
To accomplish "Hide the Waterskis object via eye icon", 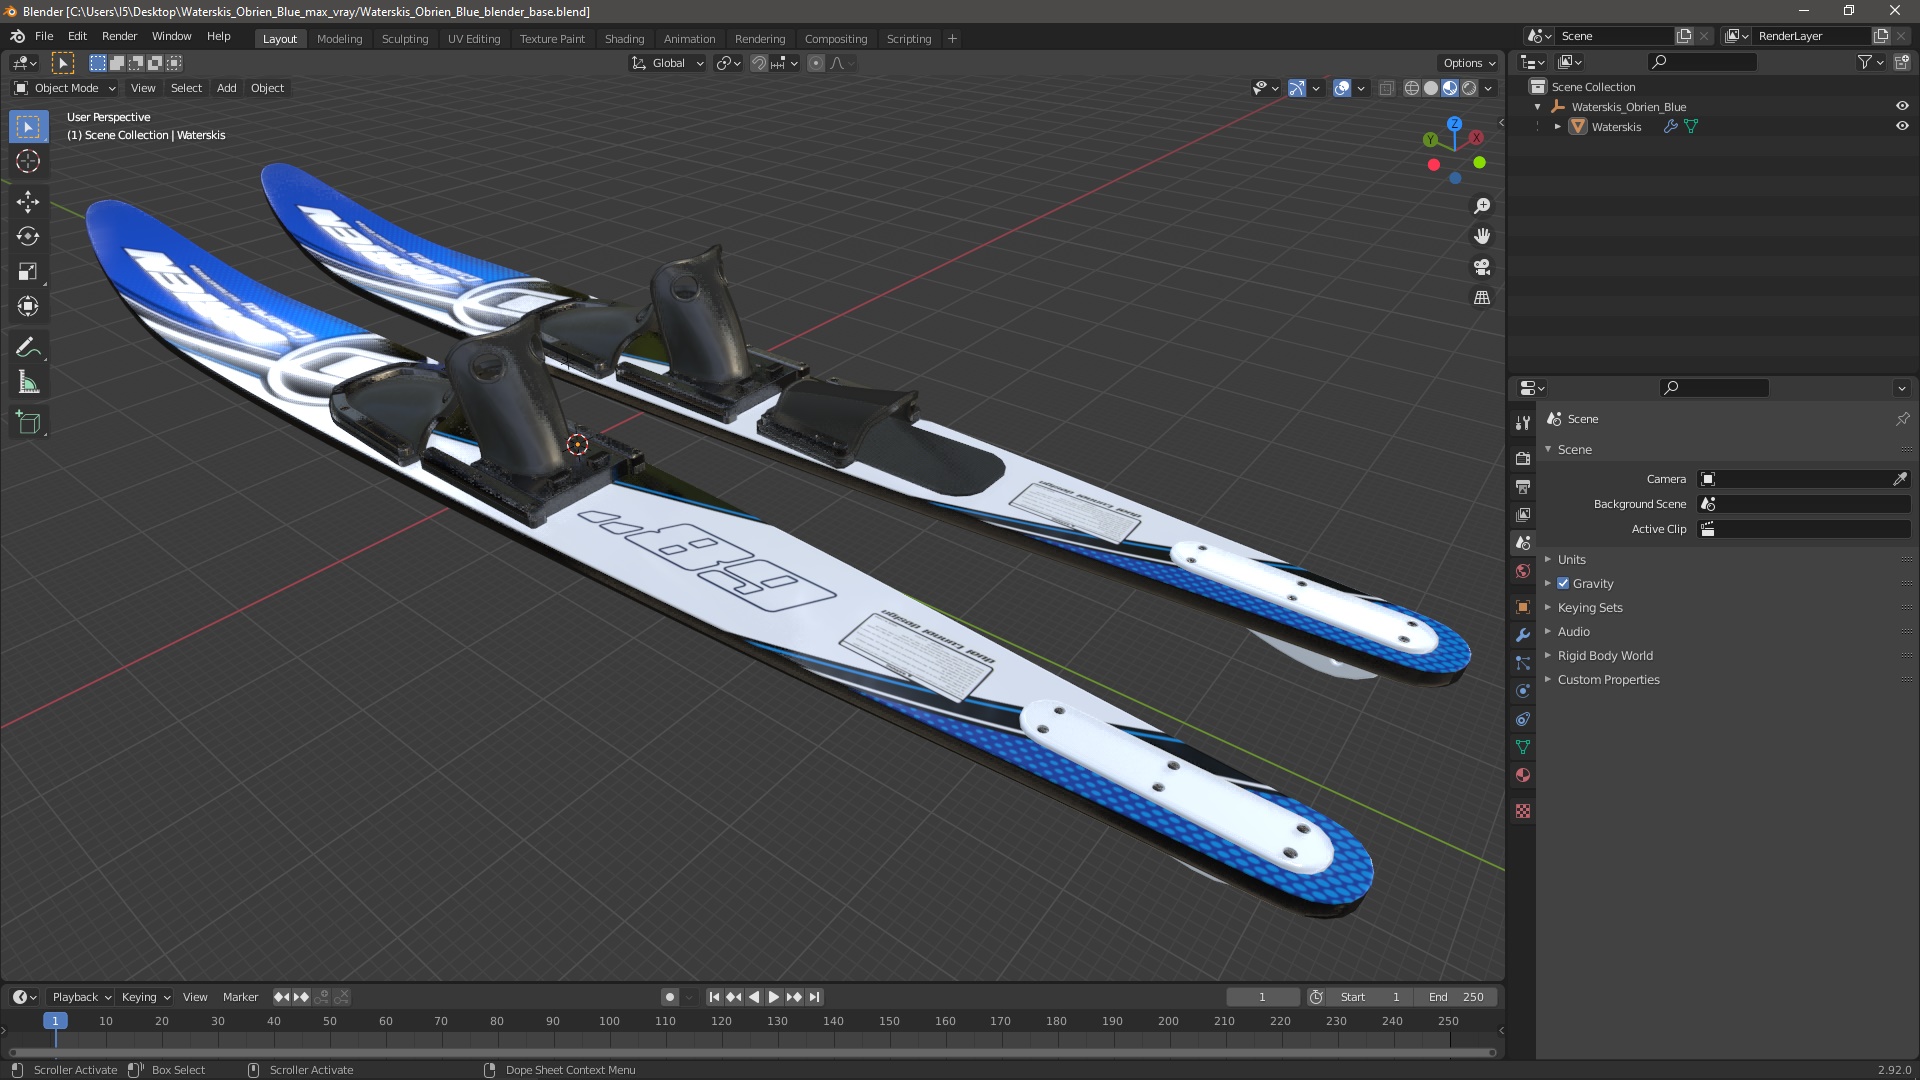I will click(1902, 126).
